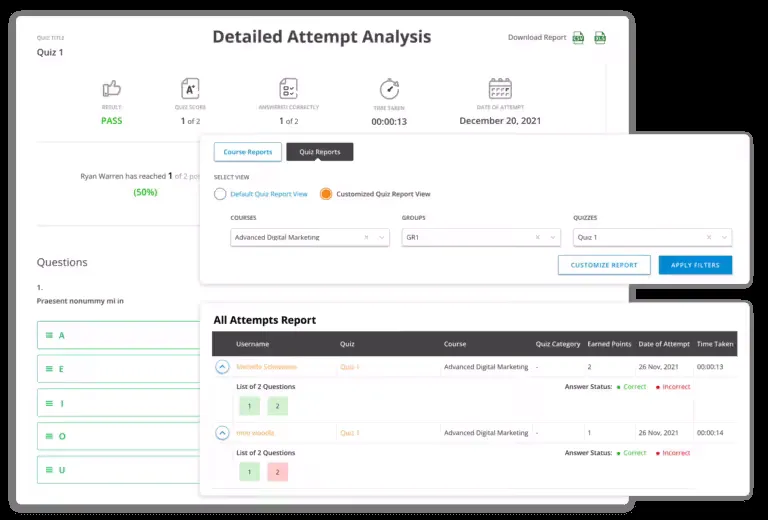Viewport: 768px width, 520px height.
Task: Click the Answered Correctly checklist icon
Action: (x=288, y=89)
